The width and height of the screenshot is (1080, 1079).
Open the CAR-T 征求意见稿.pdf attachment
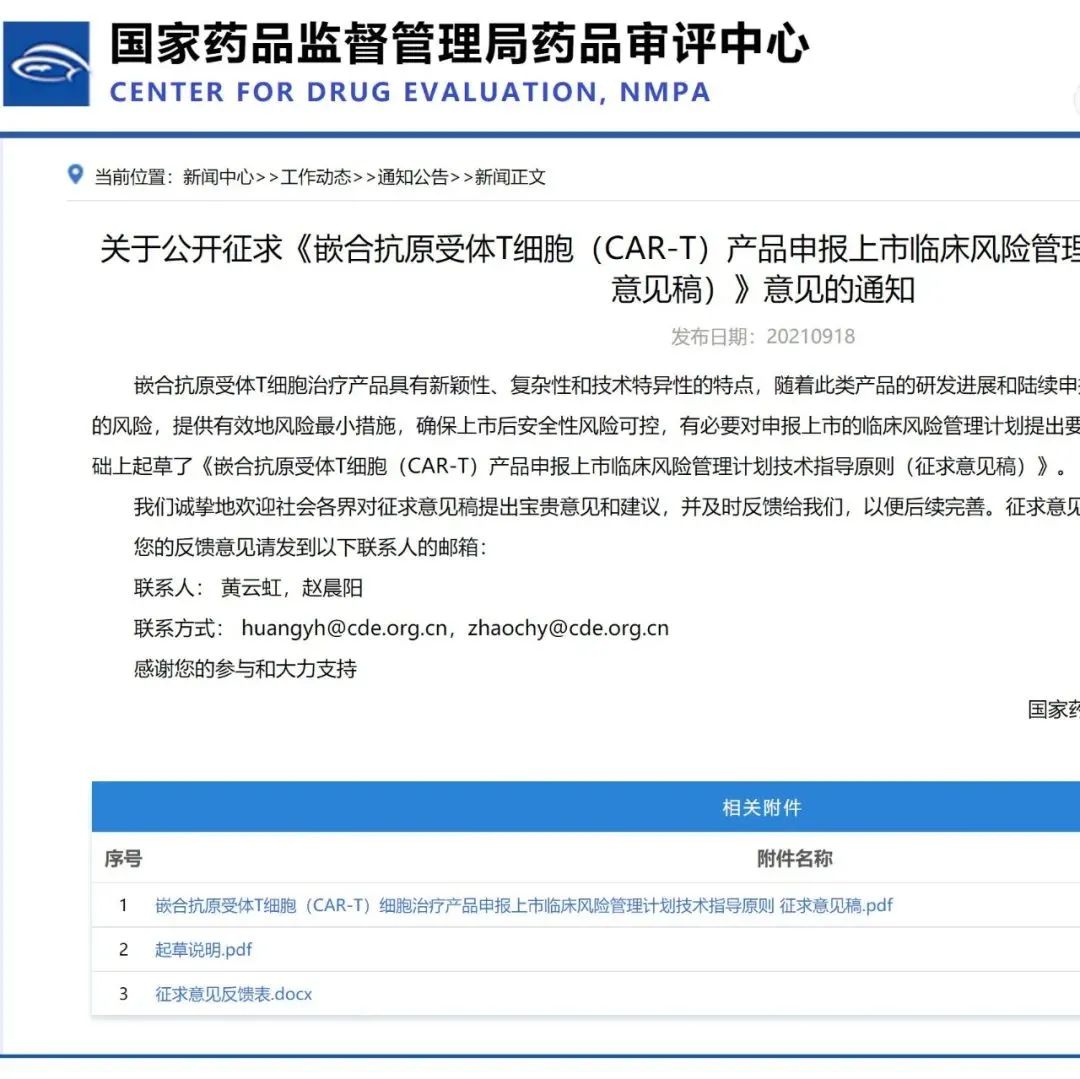[523, 905]
